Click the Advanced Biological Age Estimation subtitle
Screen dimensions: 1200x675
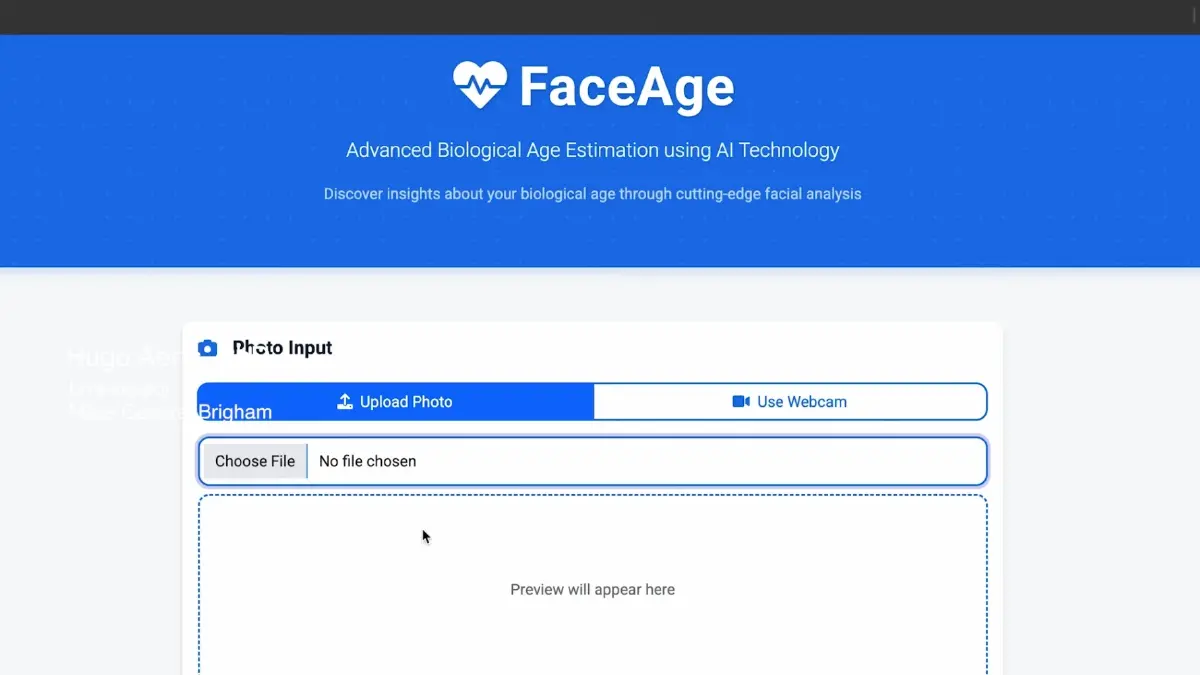point(592,150)
